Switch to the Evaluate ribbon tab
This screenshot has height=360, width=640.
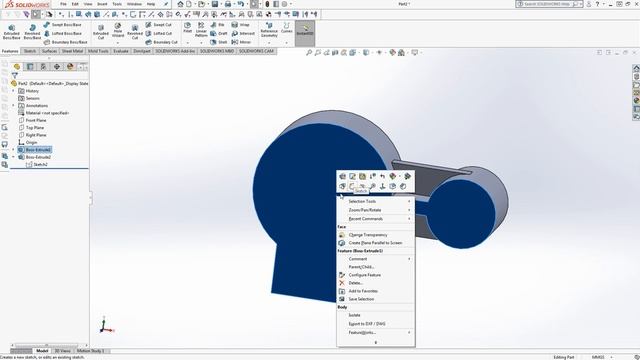coord(121,51)
